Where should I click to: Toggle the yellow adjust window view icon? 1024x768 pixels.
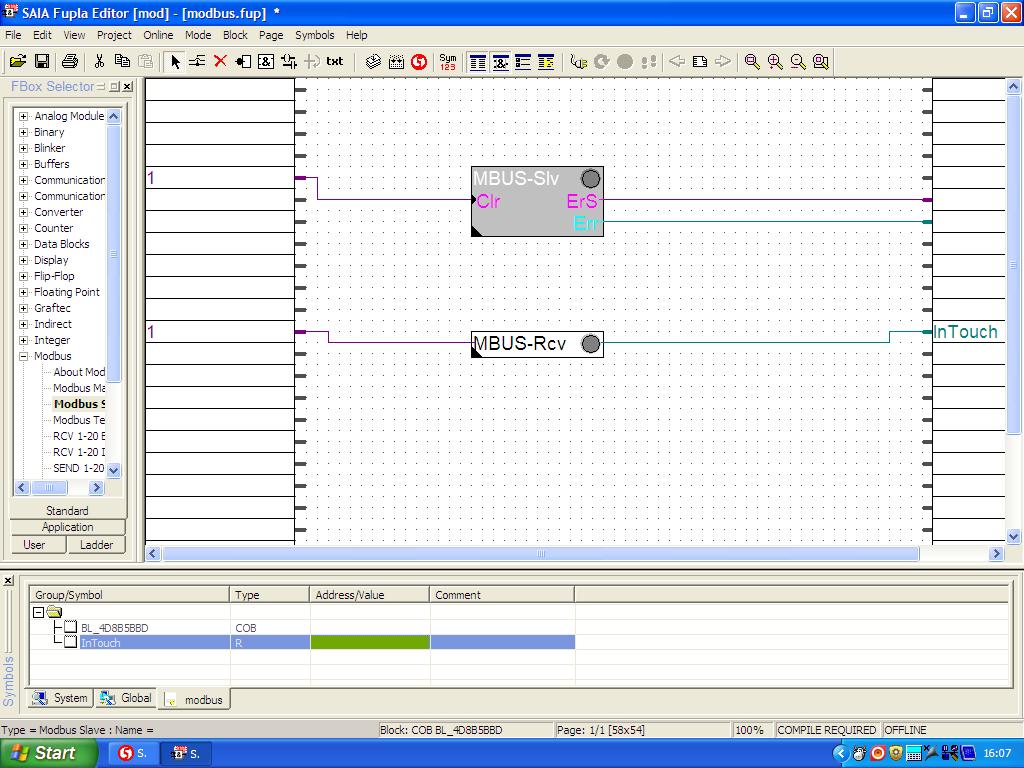pyautogui.click(x=546, y=61)
